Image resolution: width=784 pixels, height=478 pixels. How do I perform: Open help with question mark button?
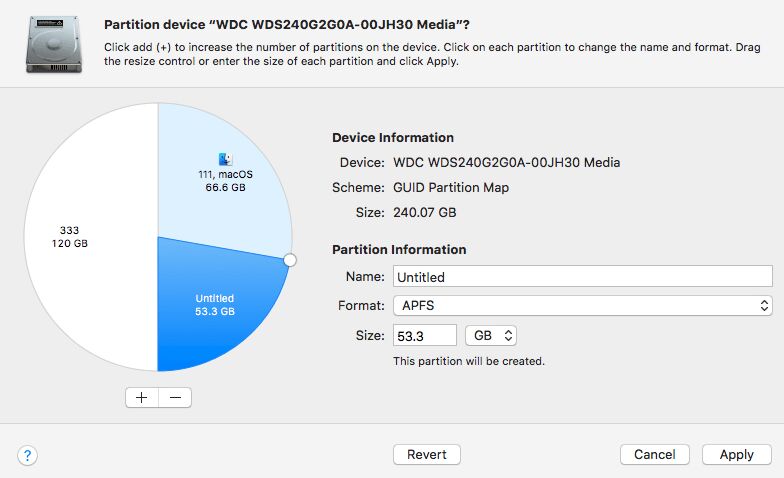tap(27, 455)
